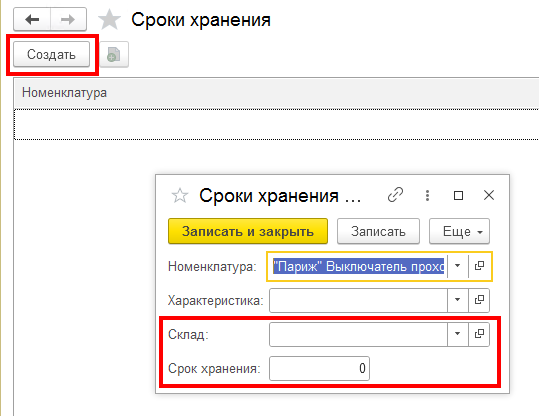Click into the Склад input field
The width and height of the screenshot is (539, 416).
tap(358, 334)
